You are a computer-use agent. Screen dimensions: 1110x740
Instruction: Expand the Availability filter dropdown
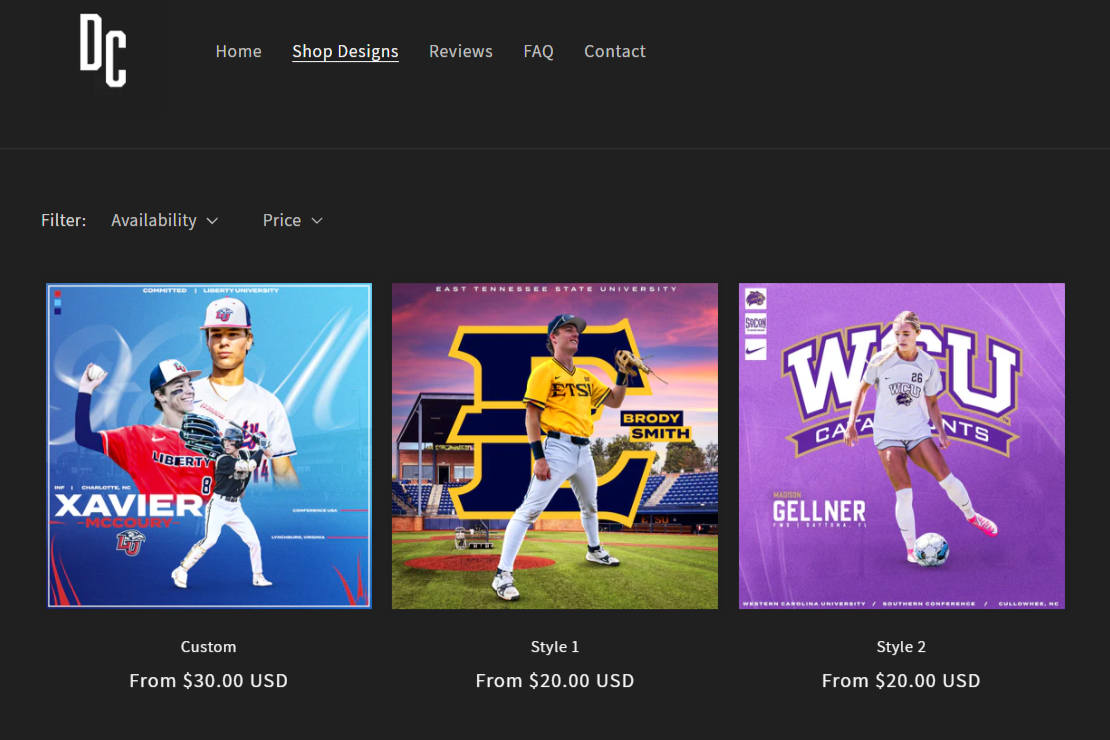[x=165, y=220]
